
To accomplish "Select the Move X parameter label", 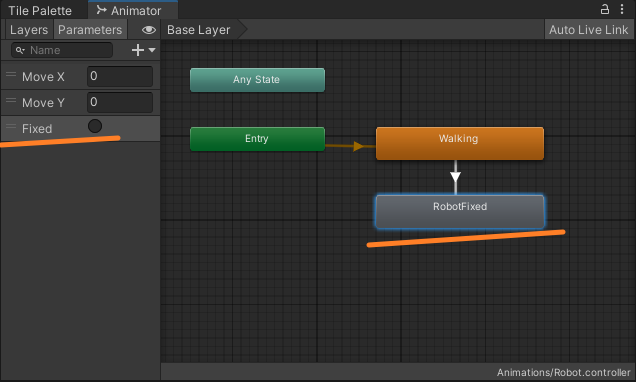I will (43, 77).
